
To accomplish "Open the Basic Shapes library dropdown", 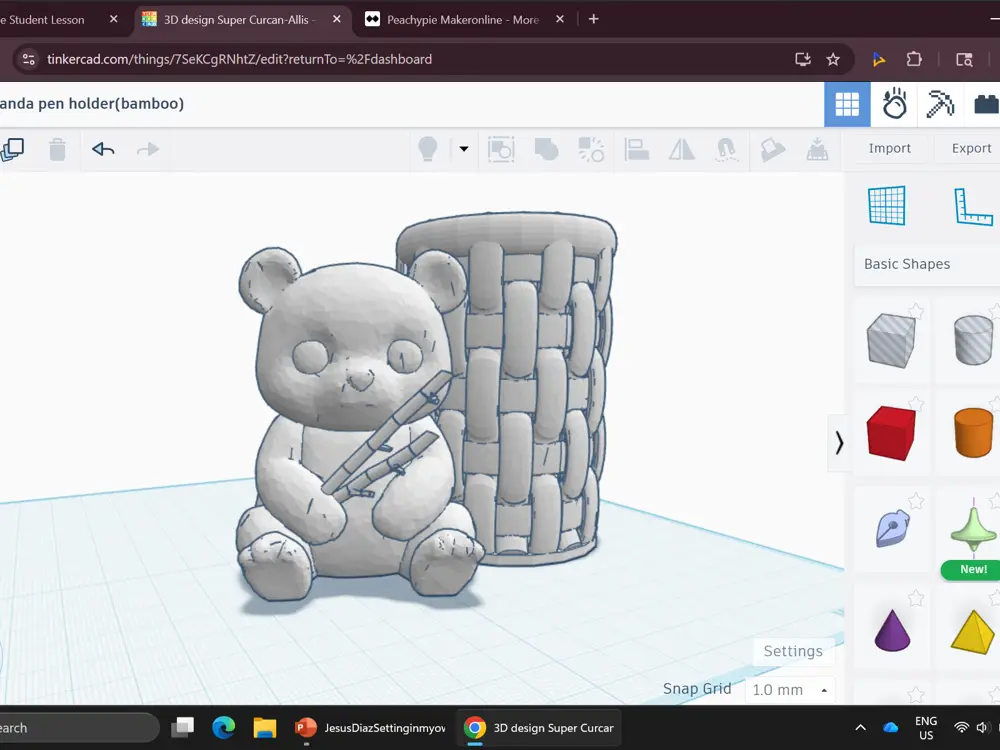I will (927, 264).
